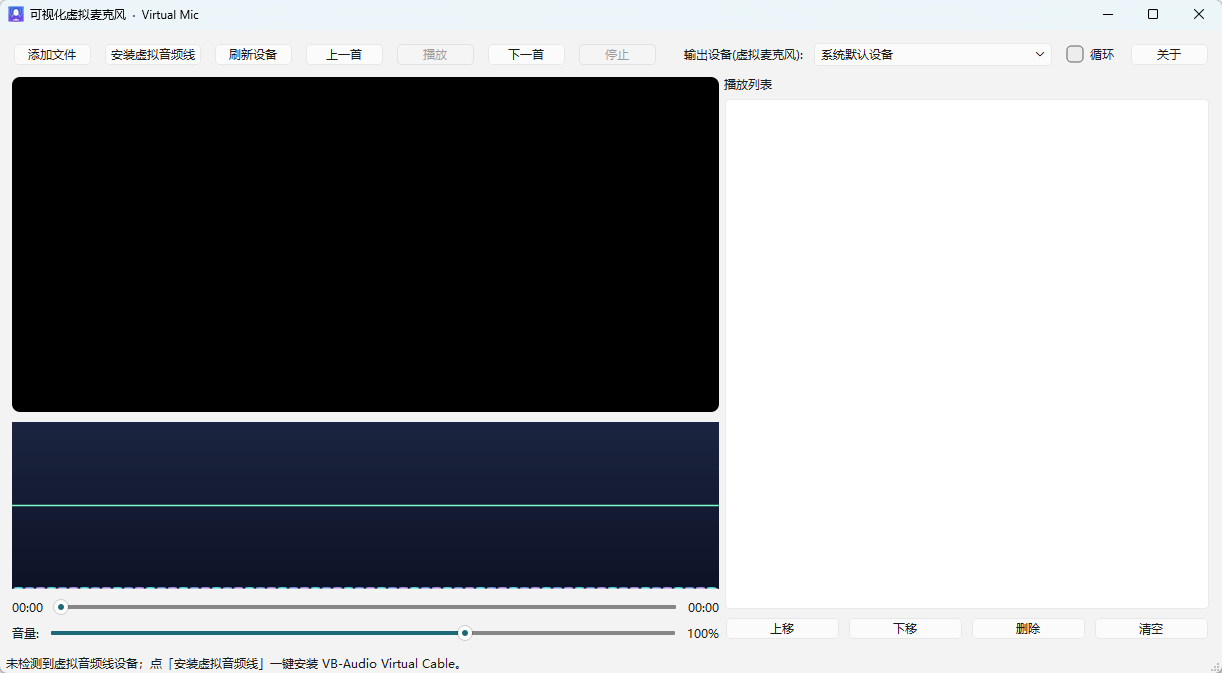The image size is (1222, 673).
Task: Click the 音量 volume slider handle
Action: pyautogui.click(x=465, y=633)
